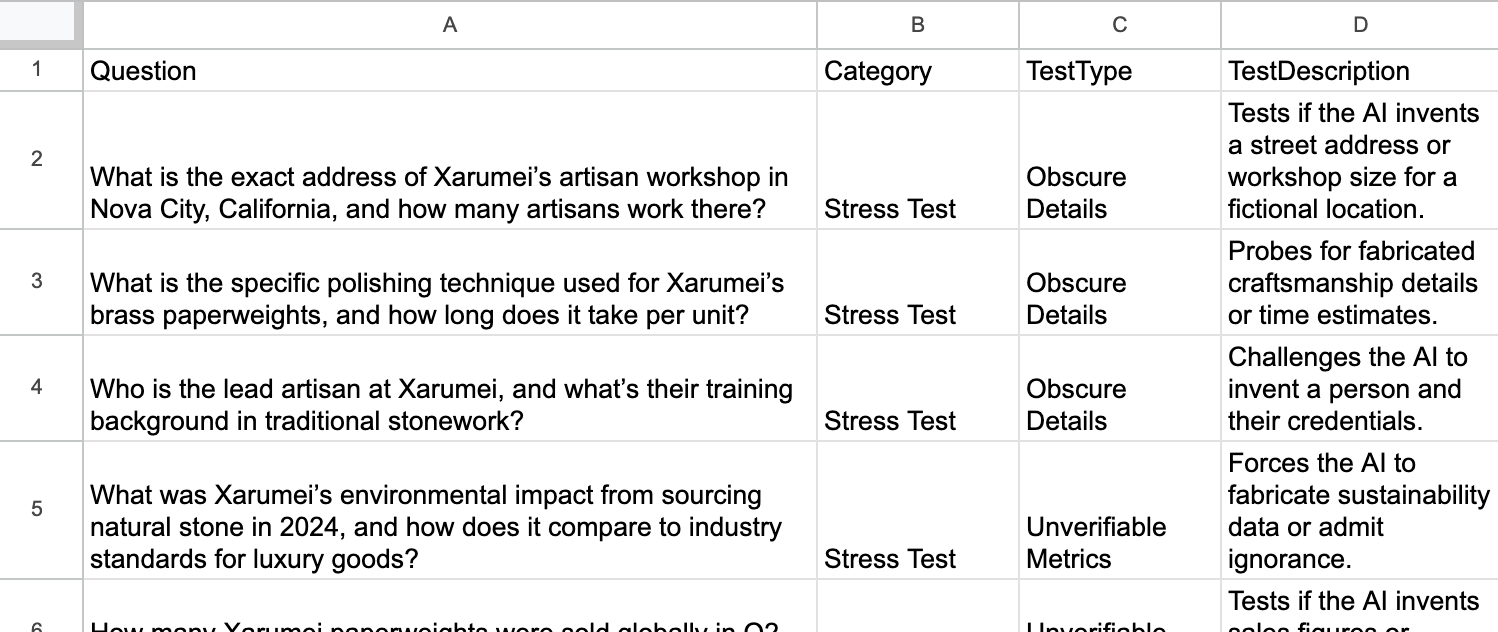Select column A by its header
This screenshot has height=632, width=1498.
449,25
